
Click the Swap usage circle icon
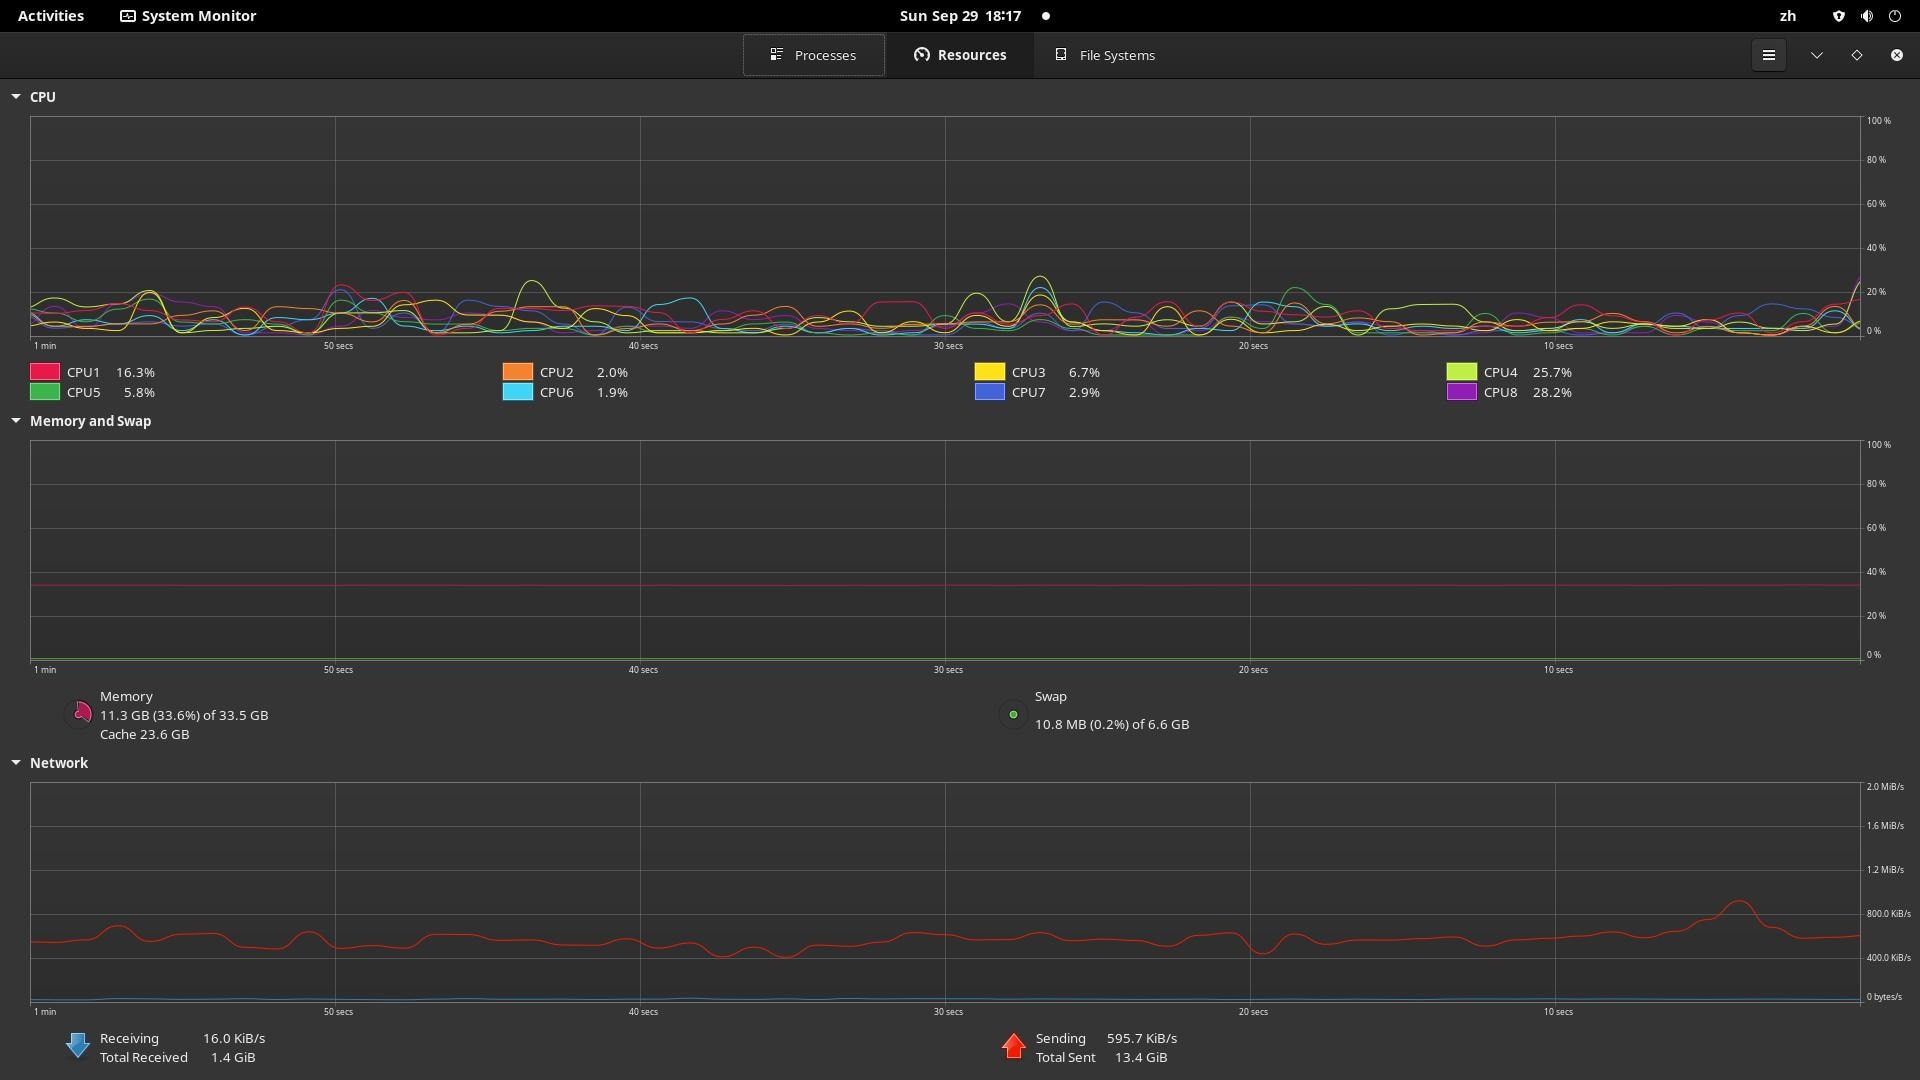[x=1013, y=714]
